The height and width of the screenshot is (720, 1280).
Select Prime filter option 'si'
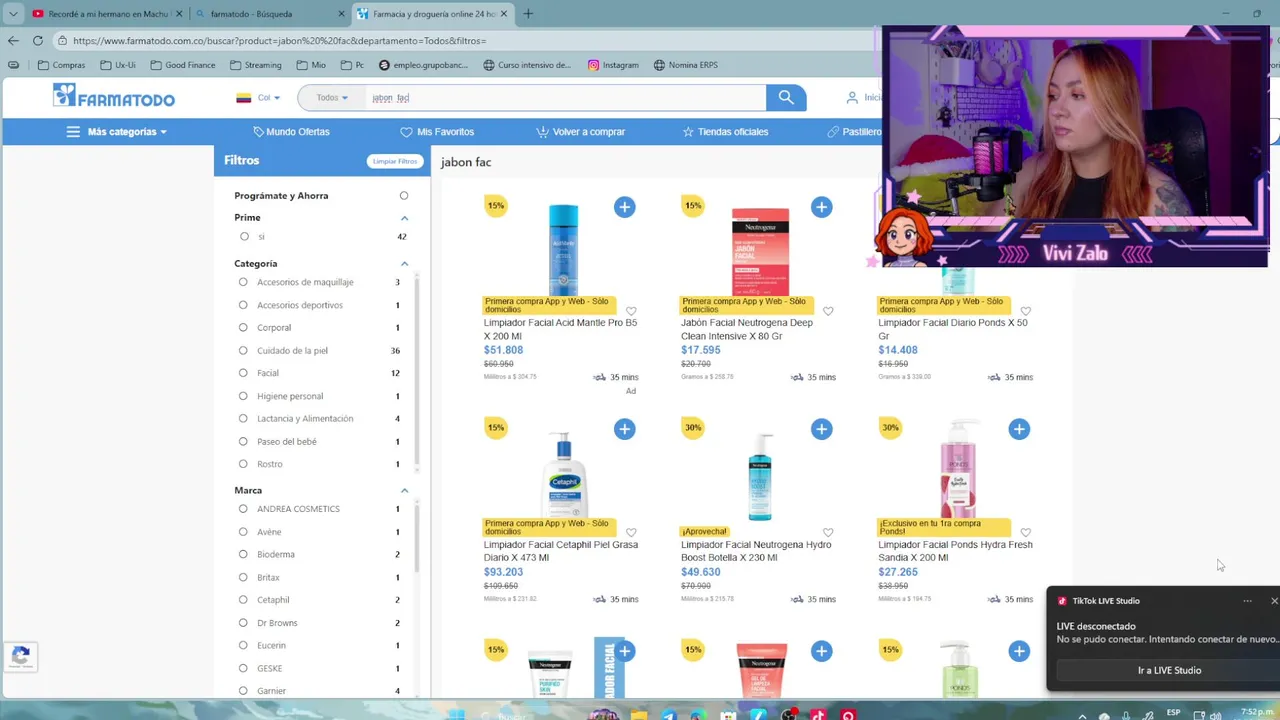[x=244, y=237]
